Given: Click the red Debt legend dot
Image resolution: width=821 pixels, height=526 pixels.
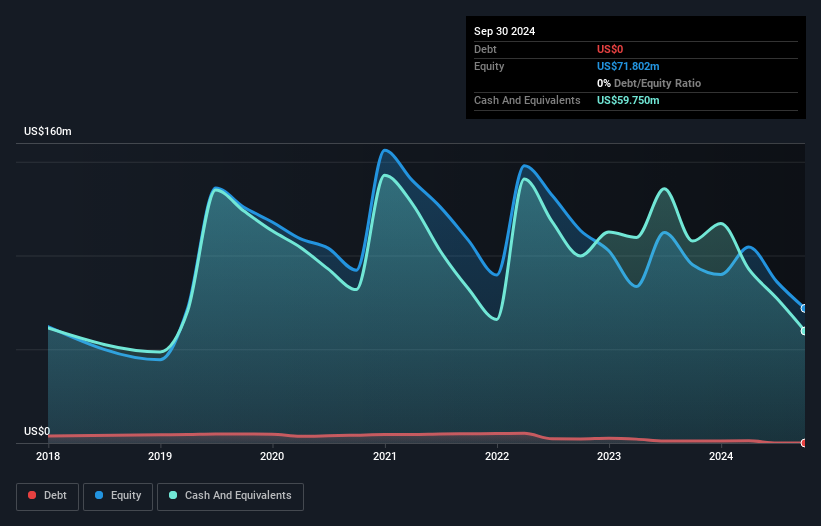Looking at the screenshot, I should 32,495.
